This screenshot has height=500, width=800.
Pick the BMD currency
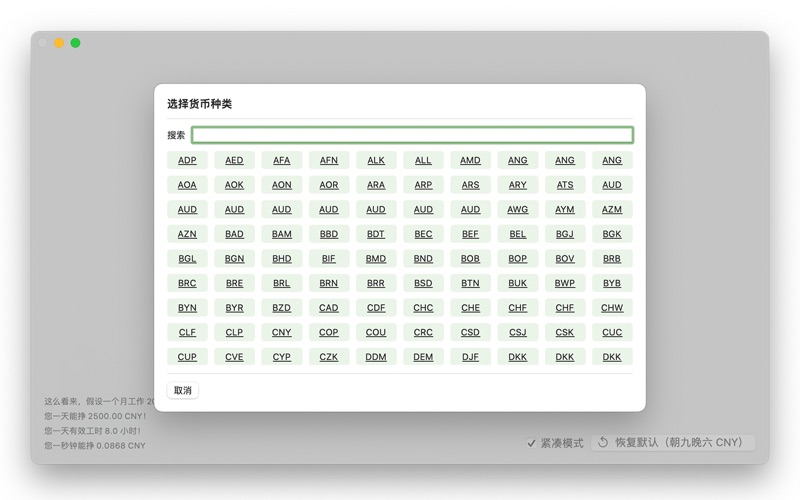pos(376,259)
